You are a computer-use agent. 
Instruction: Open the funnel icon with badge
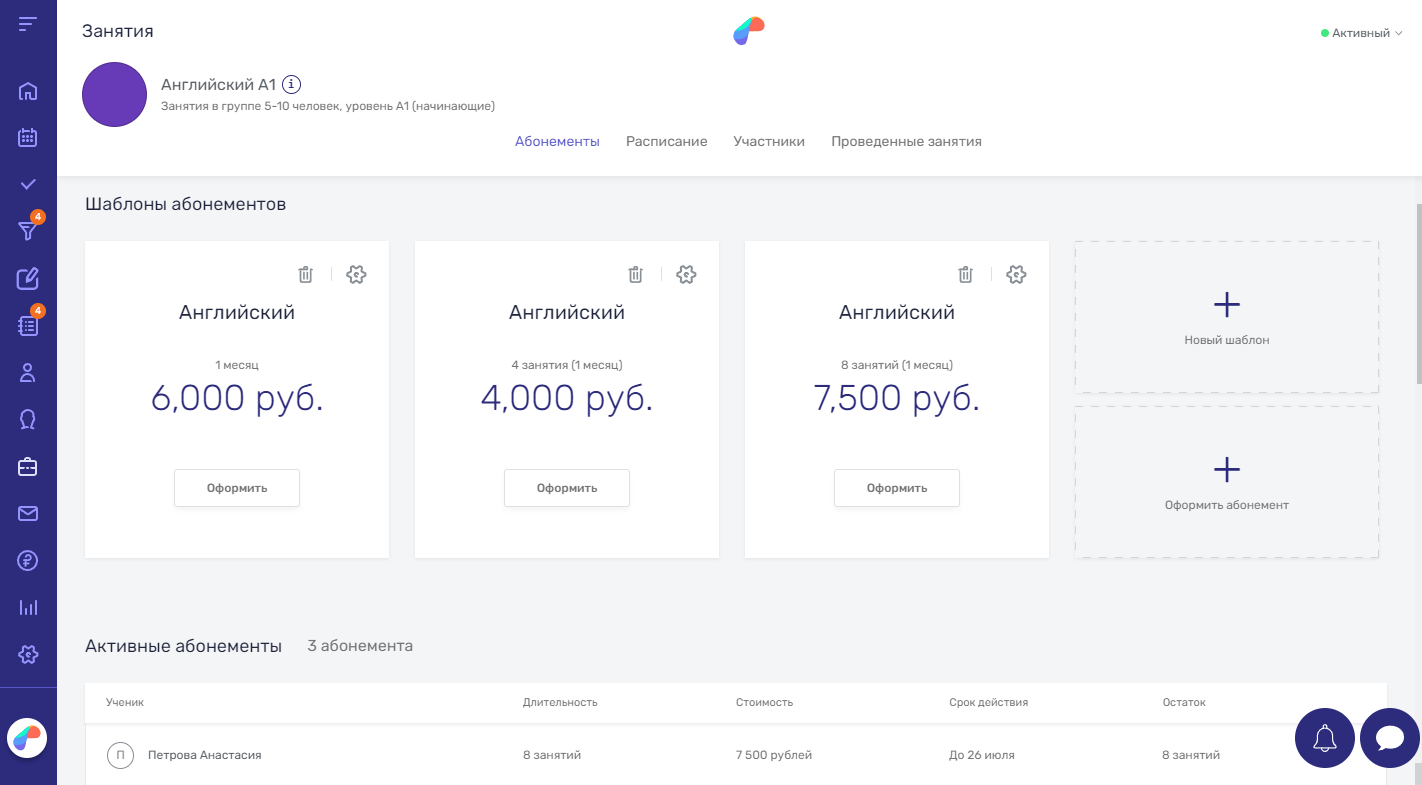click(28, 231)
